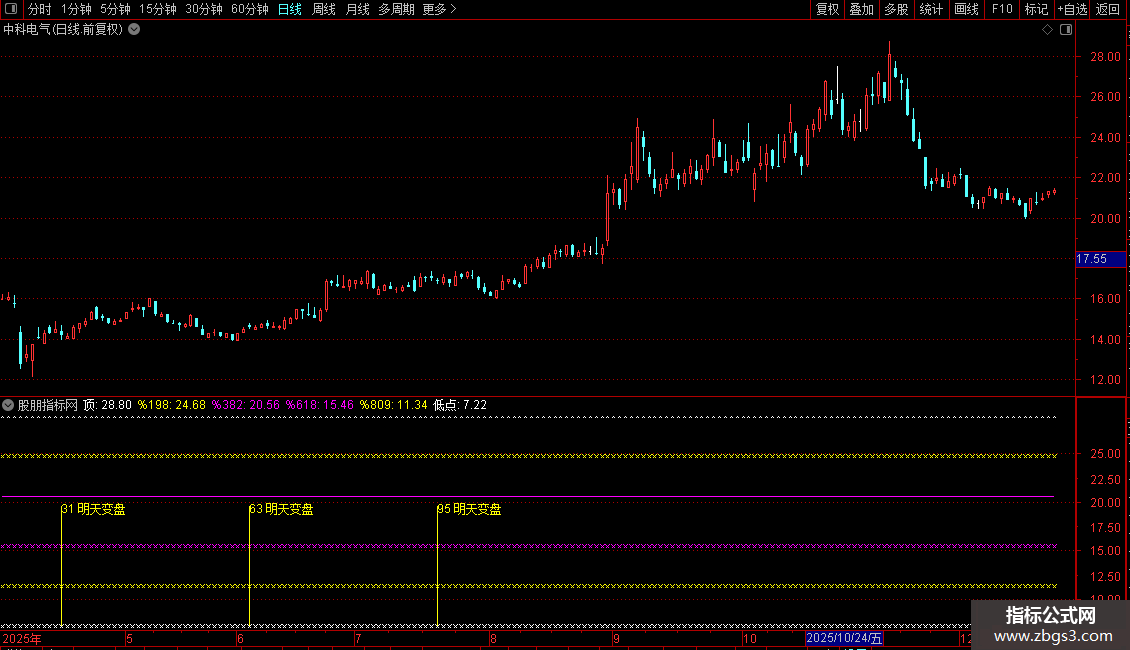The width and height of the screenshot is (1130, 650).
Task: Select the 5分钟 period
Action: coord(115,9)
